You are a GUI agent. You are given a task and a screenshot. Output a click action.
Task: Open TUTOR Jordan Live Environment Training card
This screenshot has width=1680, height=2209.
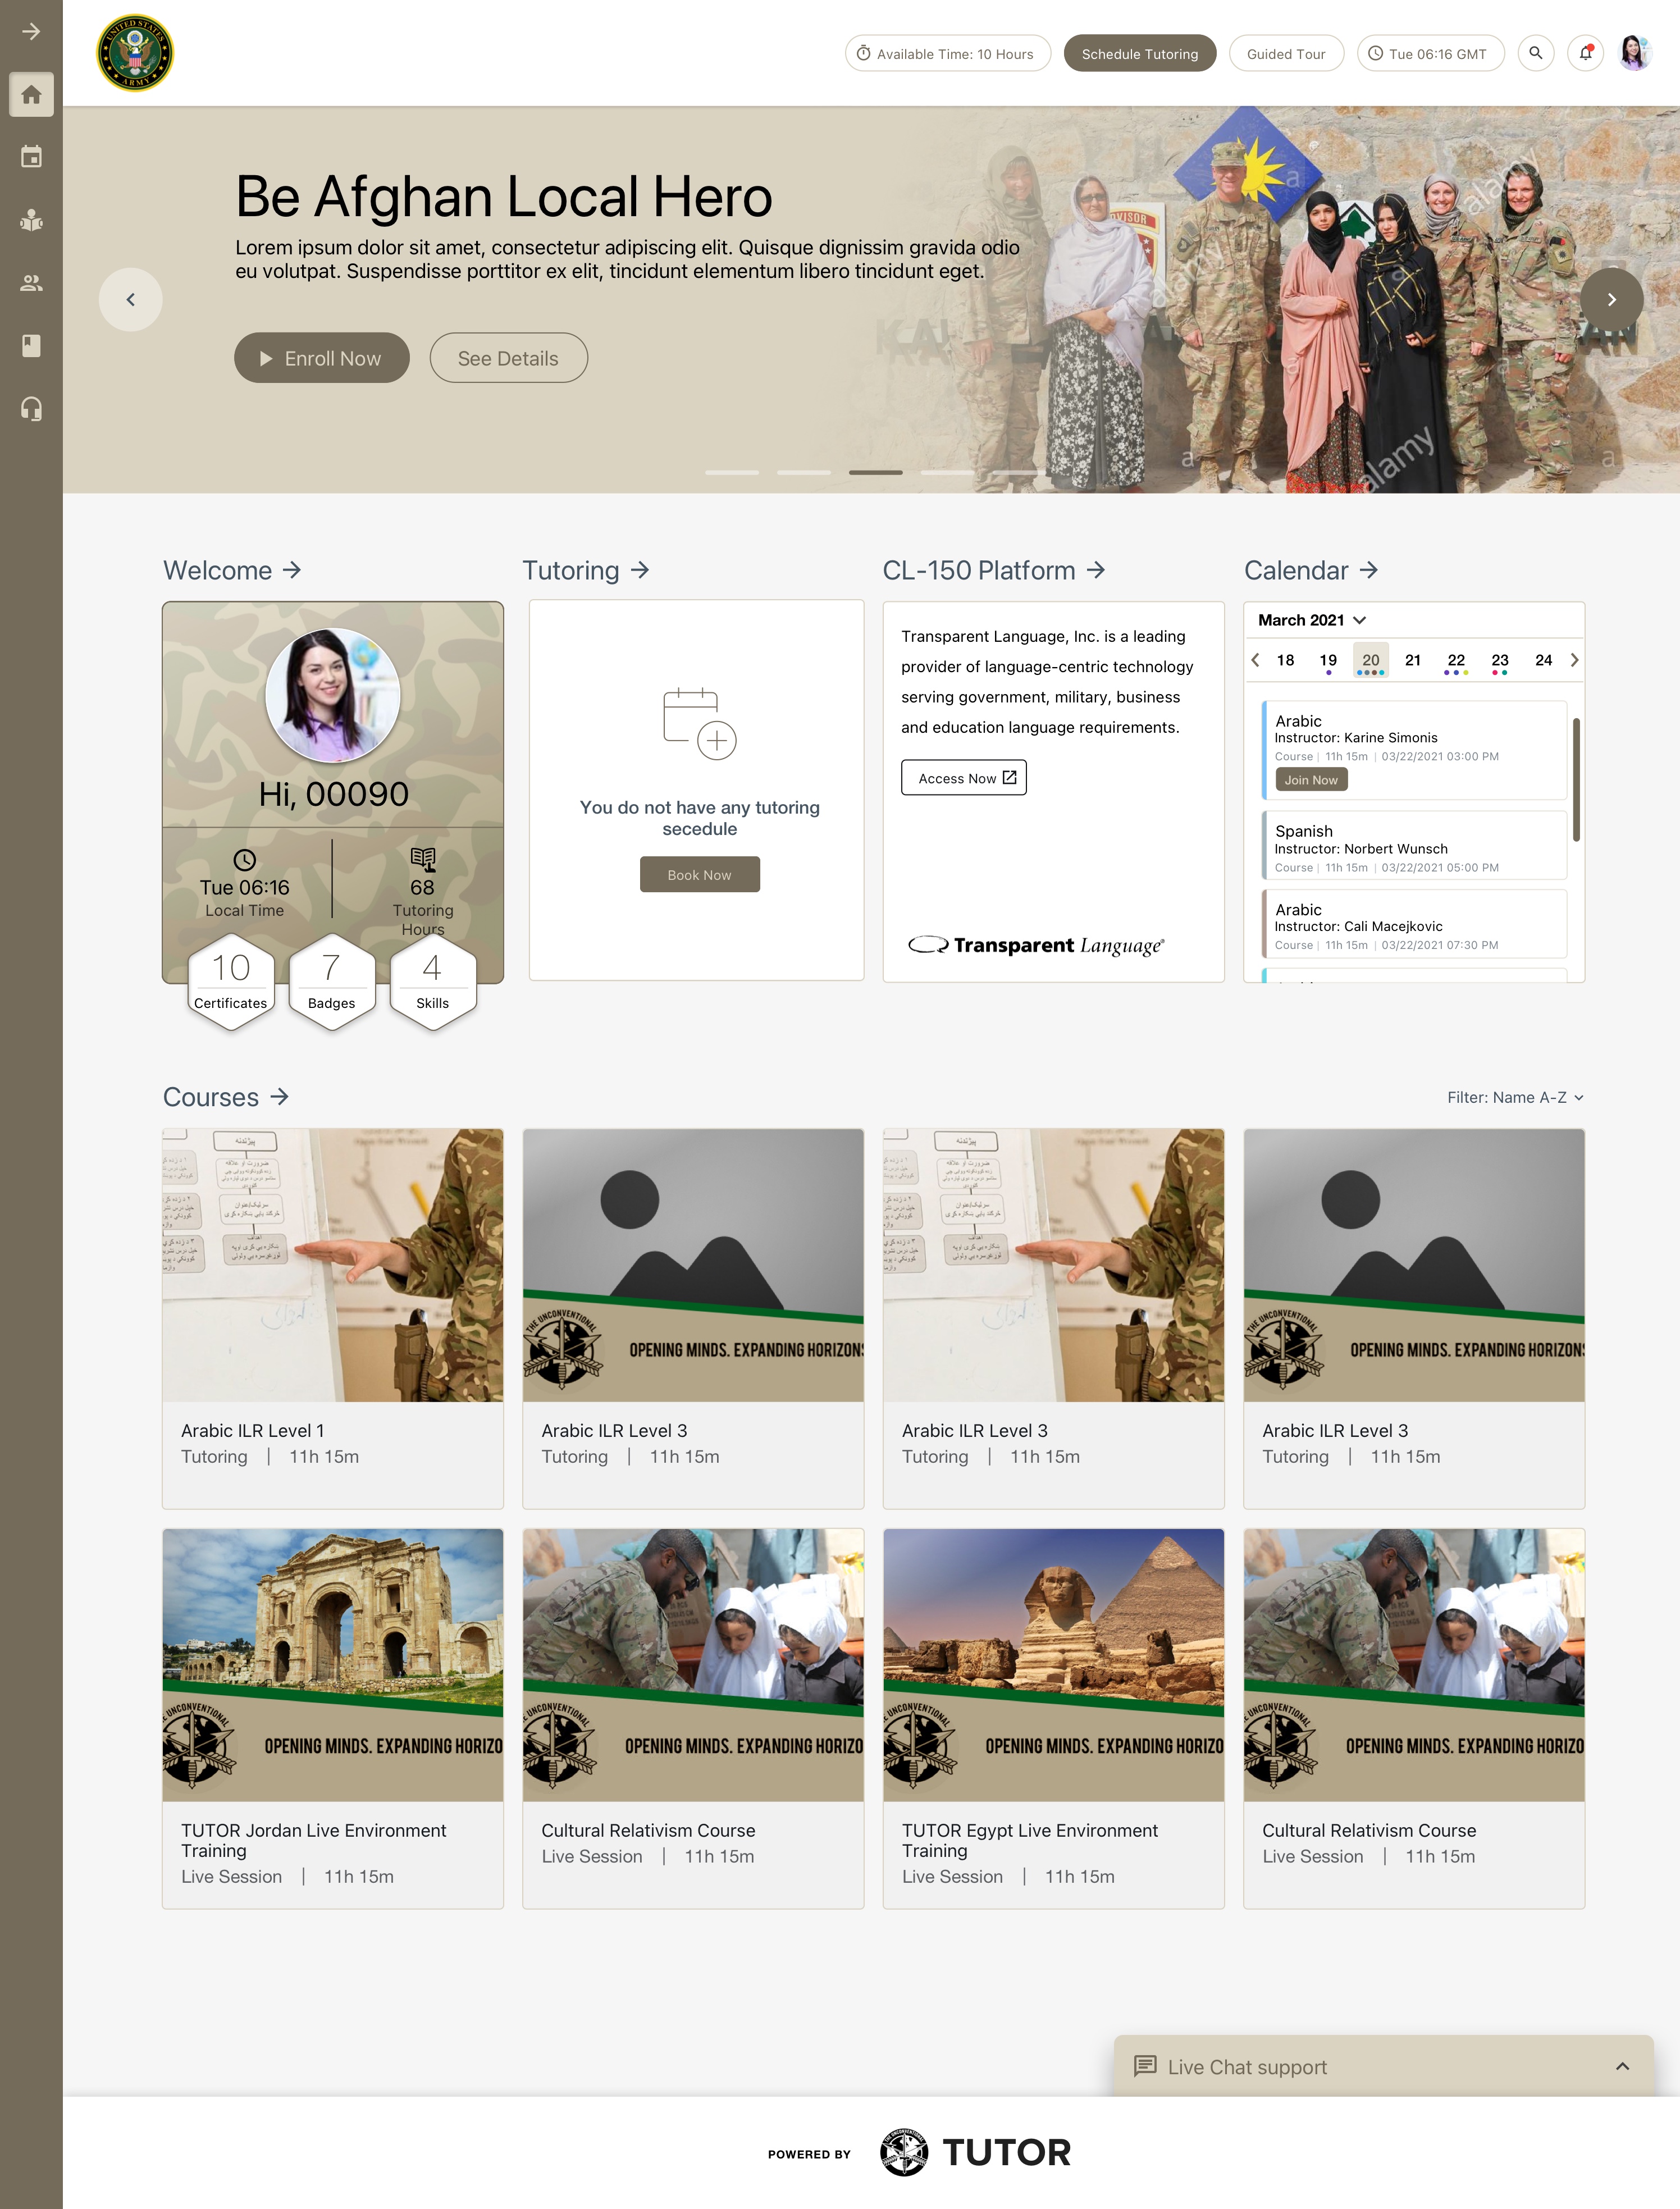333,1718
